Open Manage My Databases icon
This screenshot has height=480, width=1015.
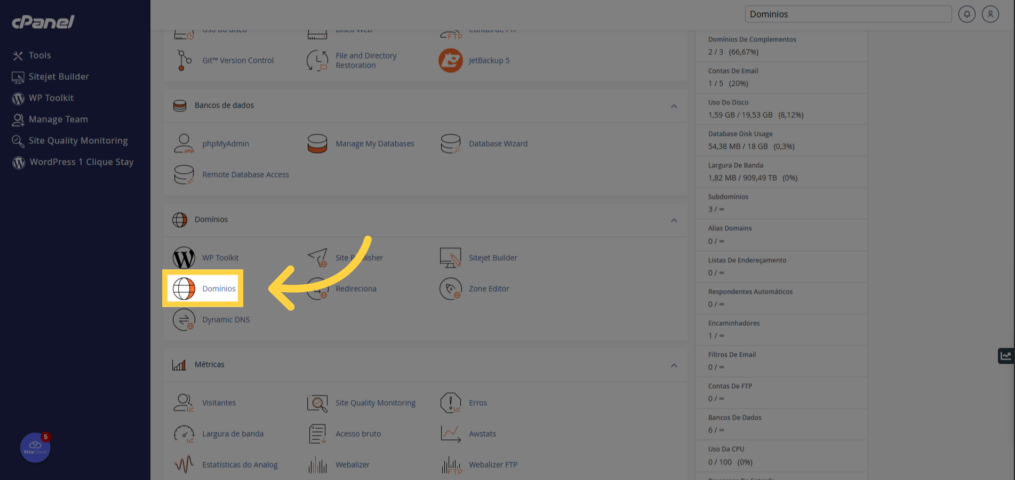[x=317, y=144]
